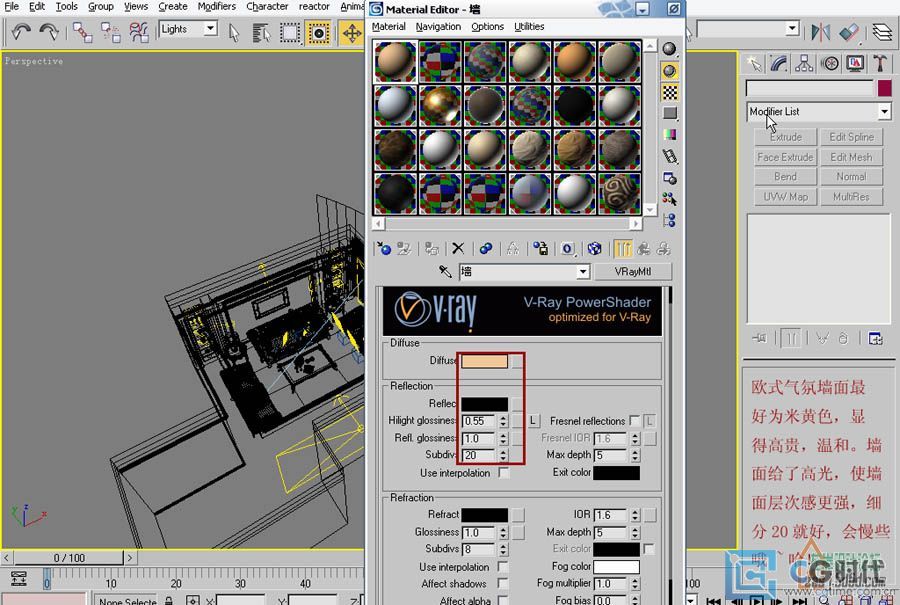Click Make Material Copy icon

point(486,249)
